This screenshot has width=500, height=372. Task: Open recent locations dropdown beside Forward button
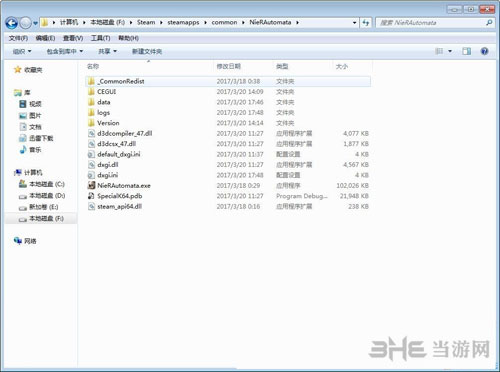(x=35, y=23)
